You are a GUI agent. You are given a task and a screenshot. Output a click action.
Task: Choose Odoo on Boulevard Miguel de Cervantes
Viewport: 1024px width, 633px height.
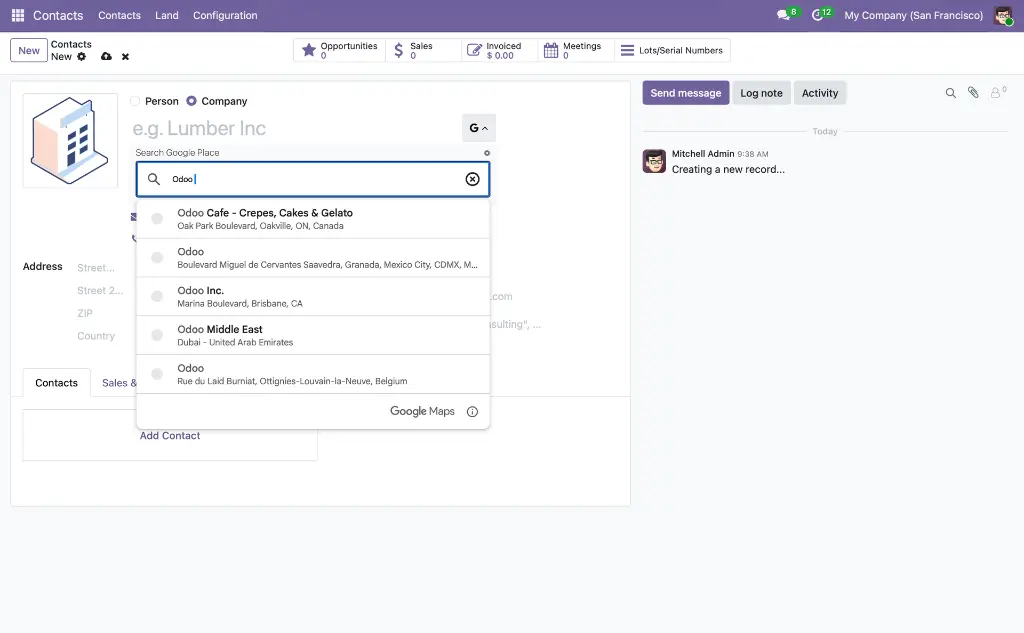313,257
